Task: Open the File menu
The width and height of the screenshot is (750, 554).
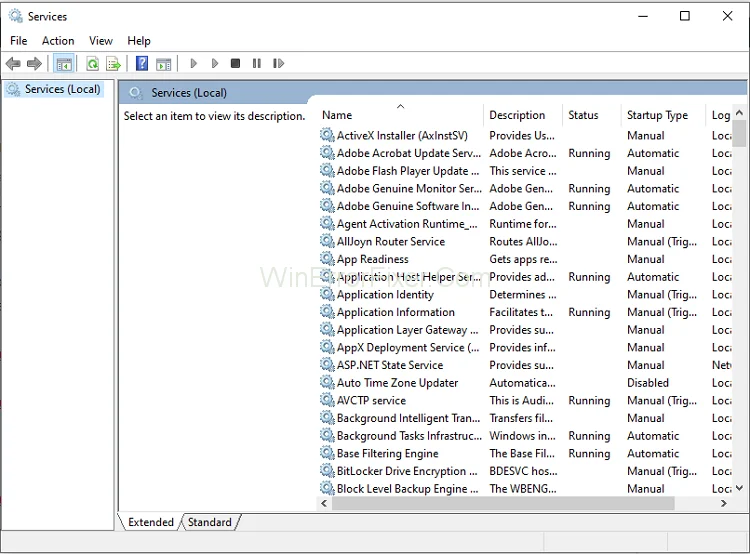Action: [x=19, y=41]
